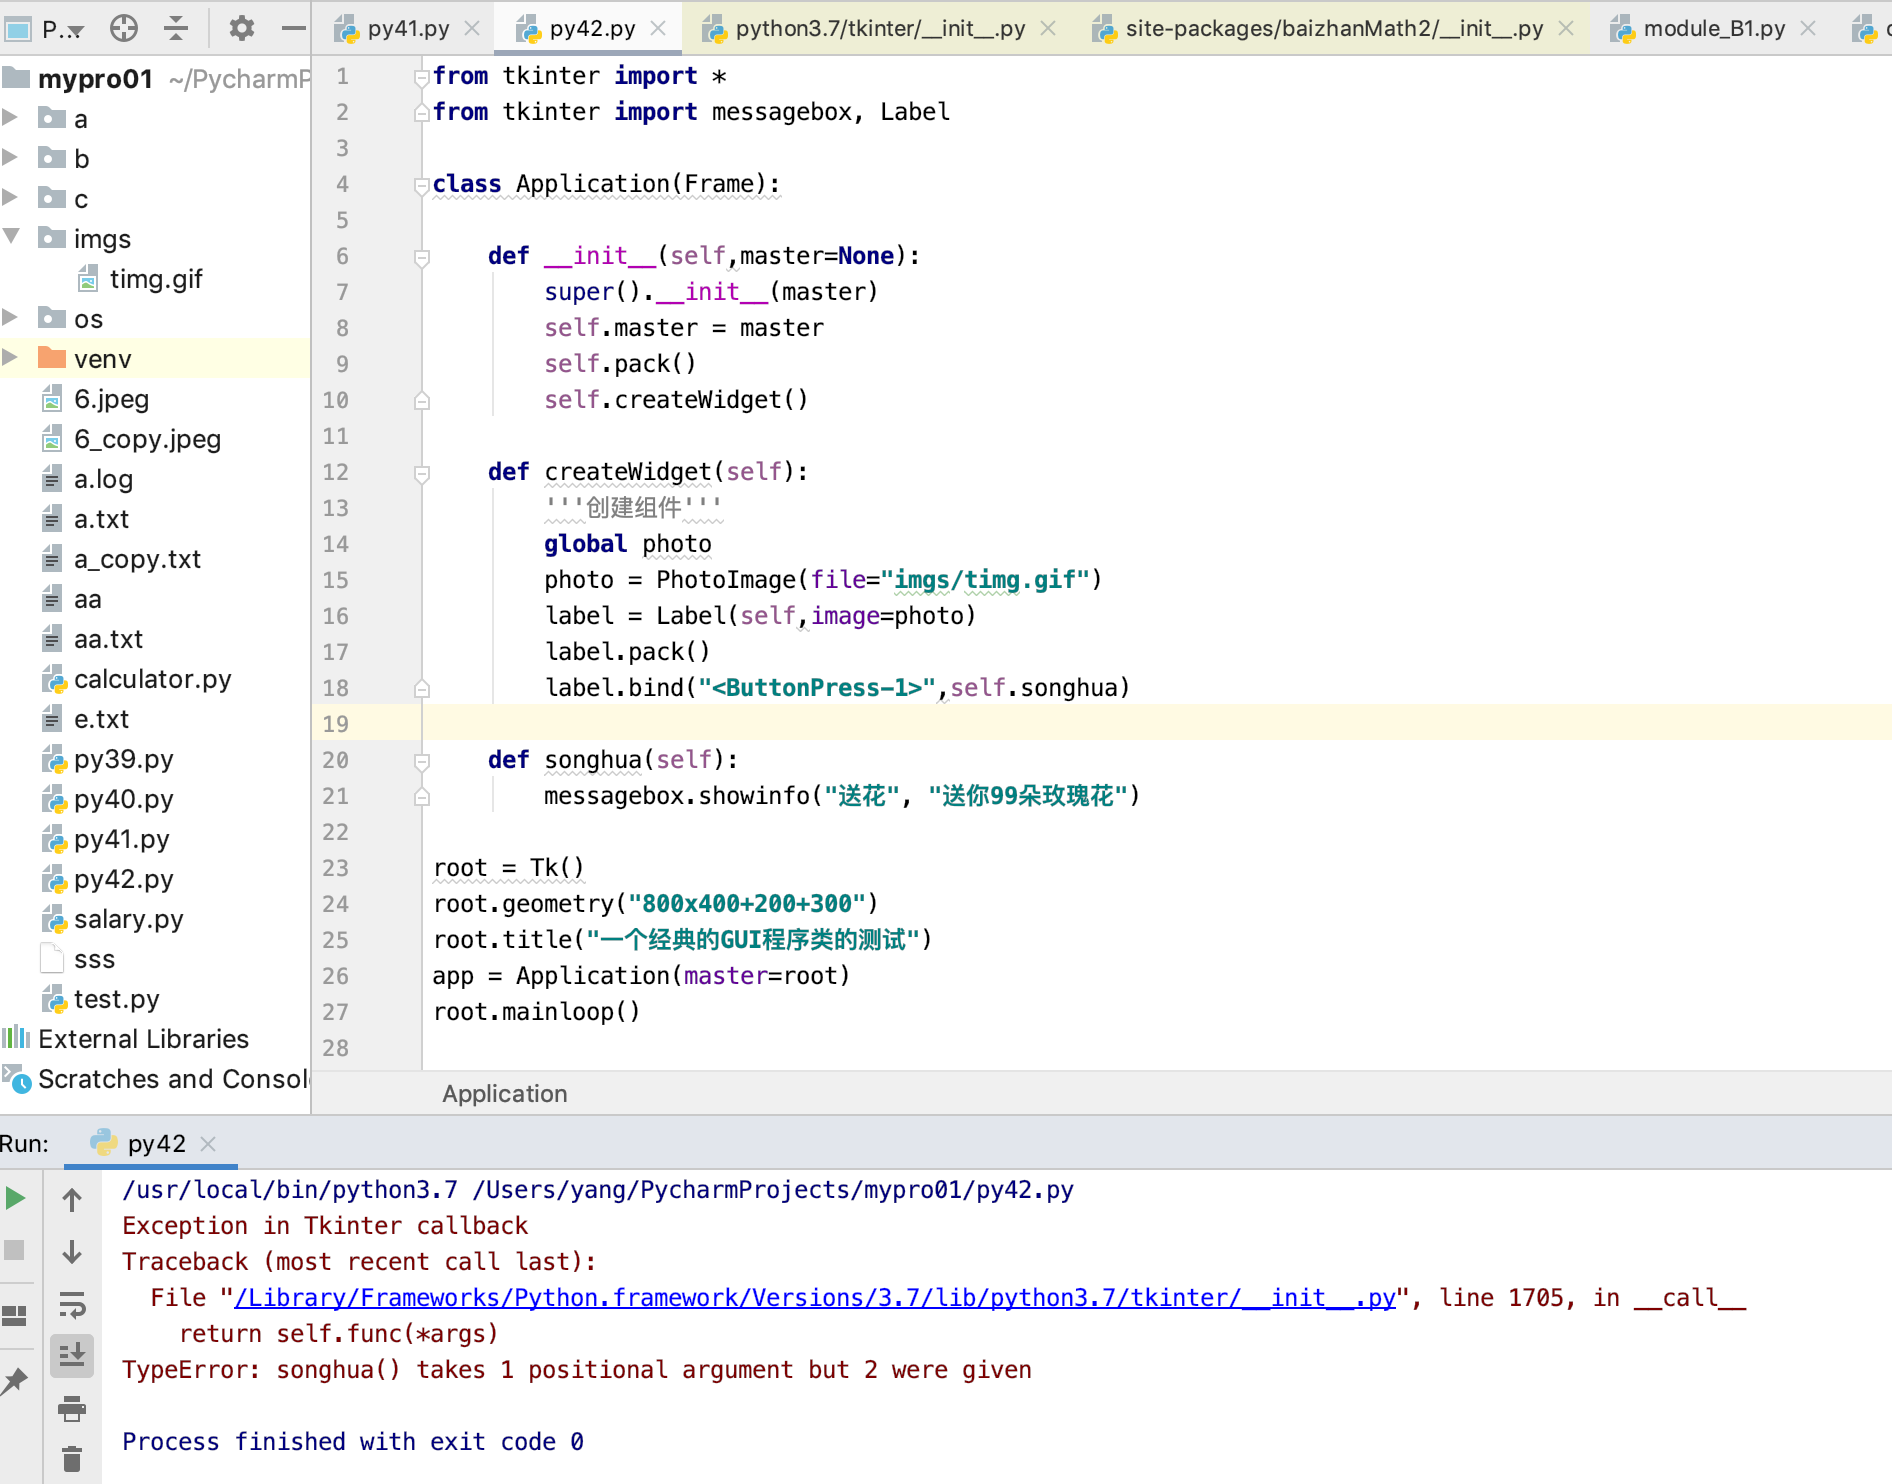Image resolution: width=1892 pixels, height=1484 pixels.
Task: Close the tkinter __init__.py tab
Action: point(1048,28)
